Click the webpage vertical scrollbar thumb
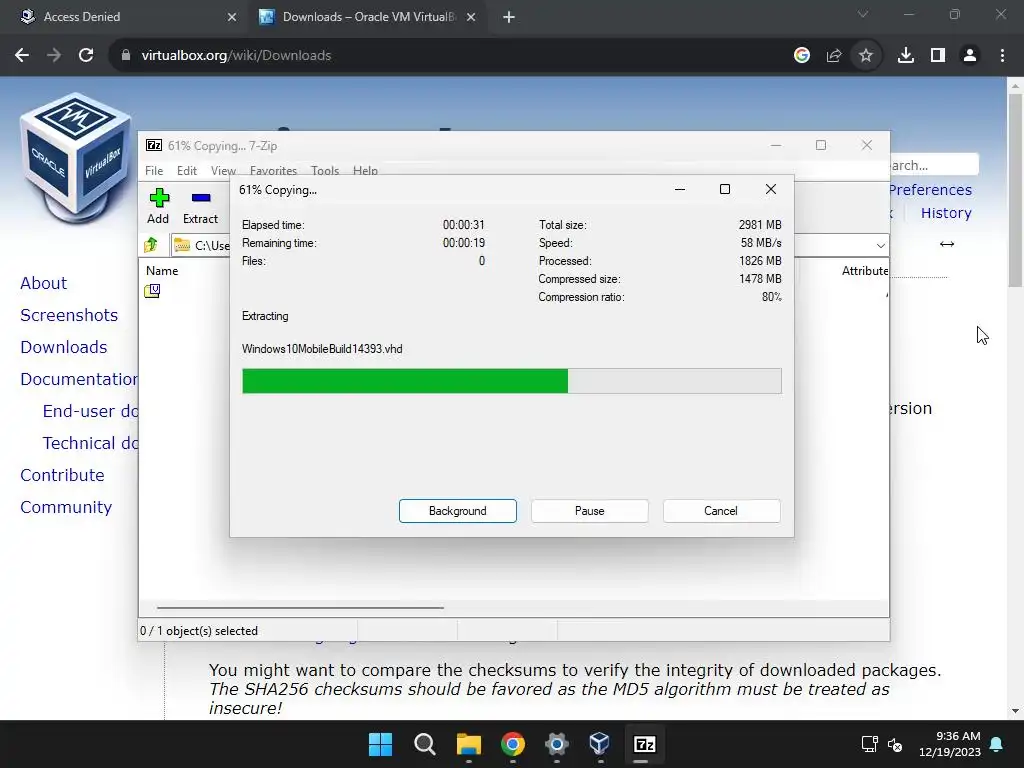The height and width of the screenshot is (768, 1024). (x=1015, y=189)
